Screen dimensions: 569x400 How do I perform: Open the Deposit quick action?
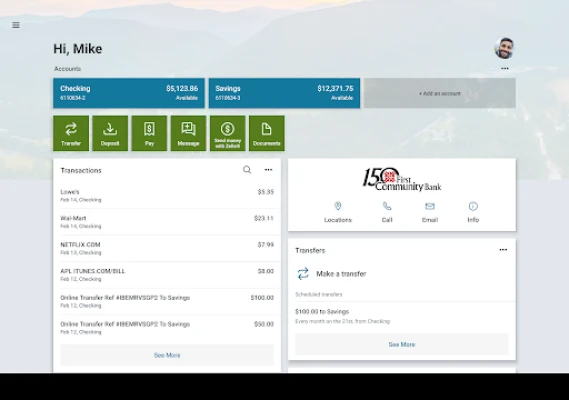[110, 133]
